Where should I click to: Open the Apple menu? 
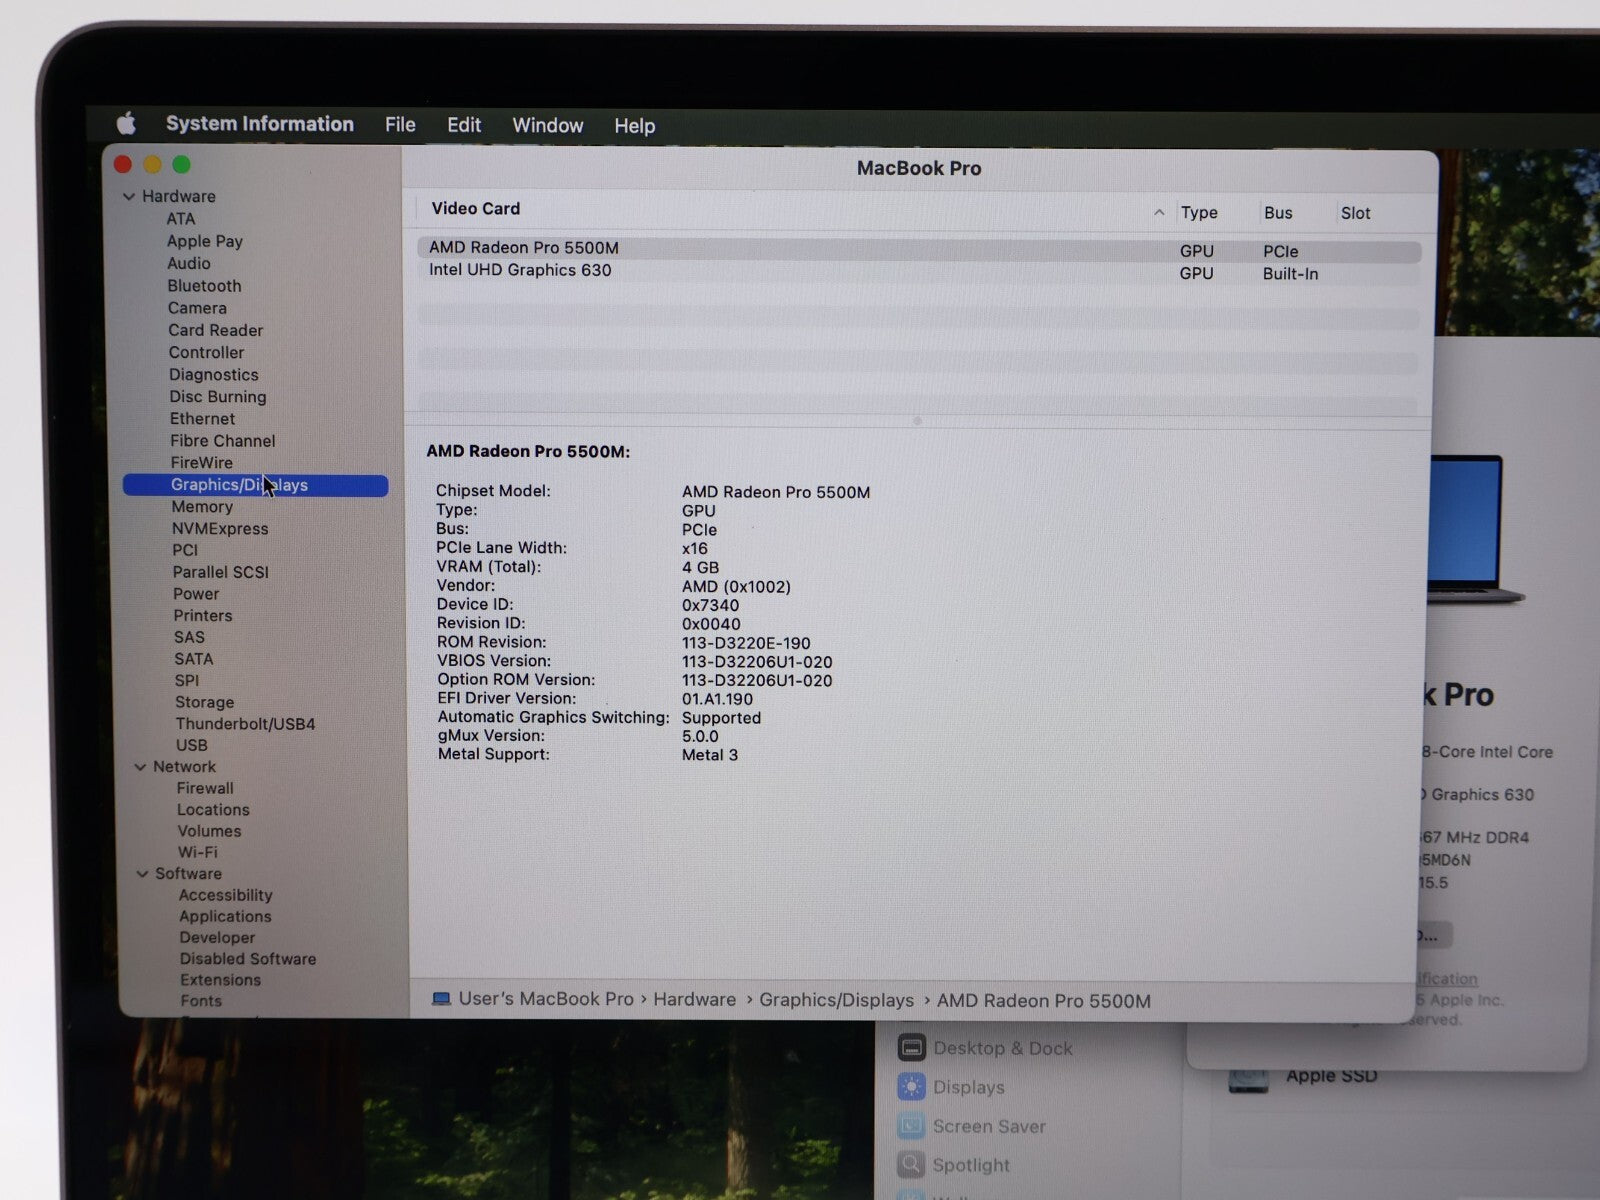click(126, 124)
